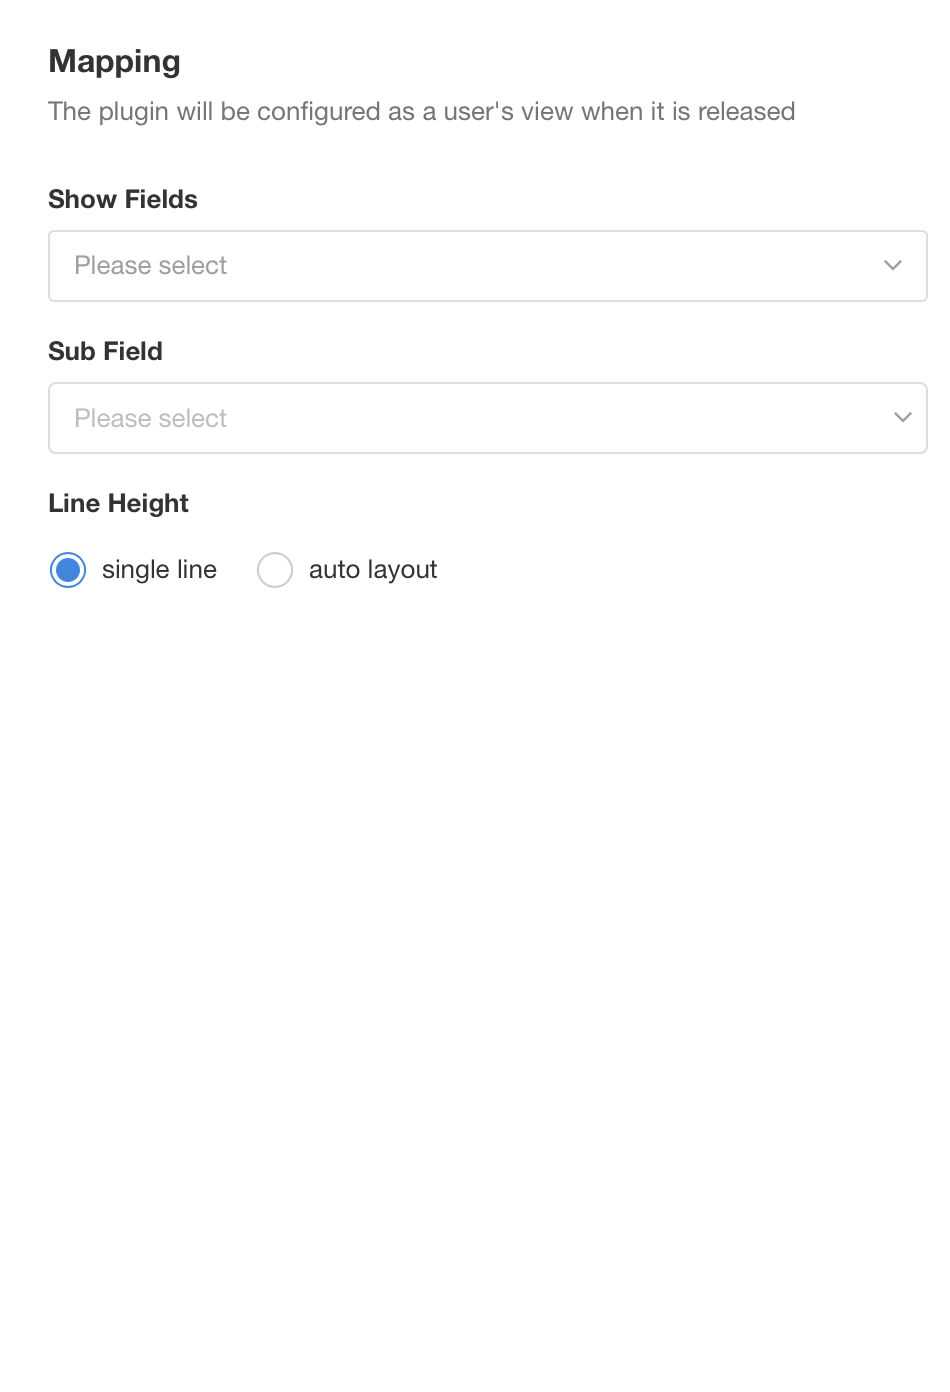Screen dimensions: 950x1392
Task: Click the word "released" in the description
Action: [746, 111]
